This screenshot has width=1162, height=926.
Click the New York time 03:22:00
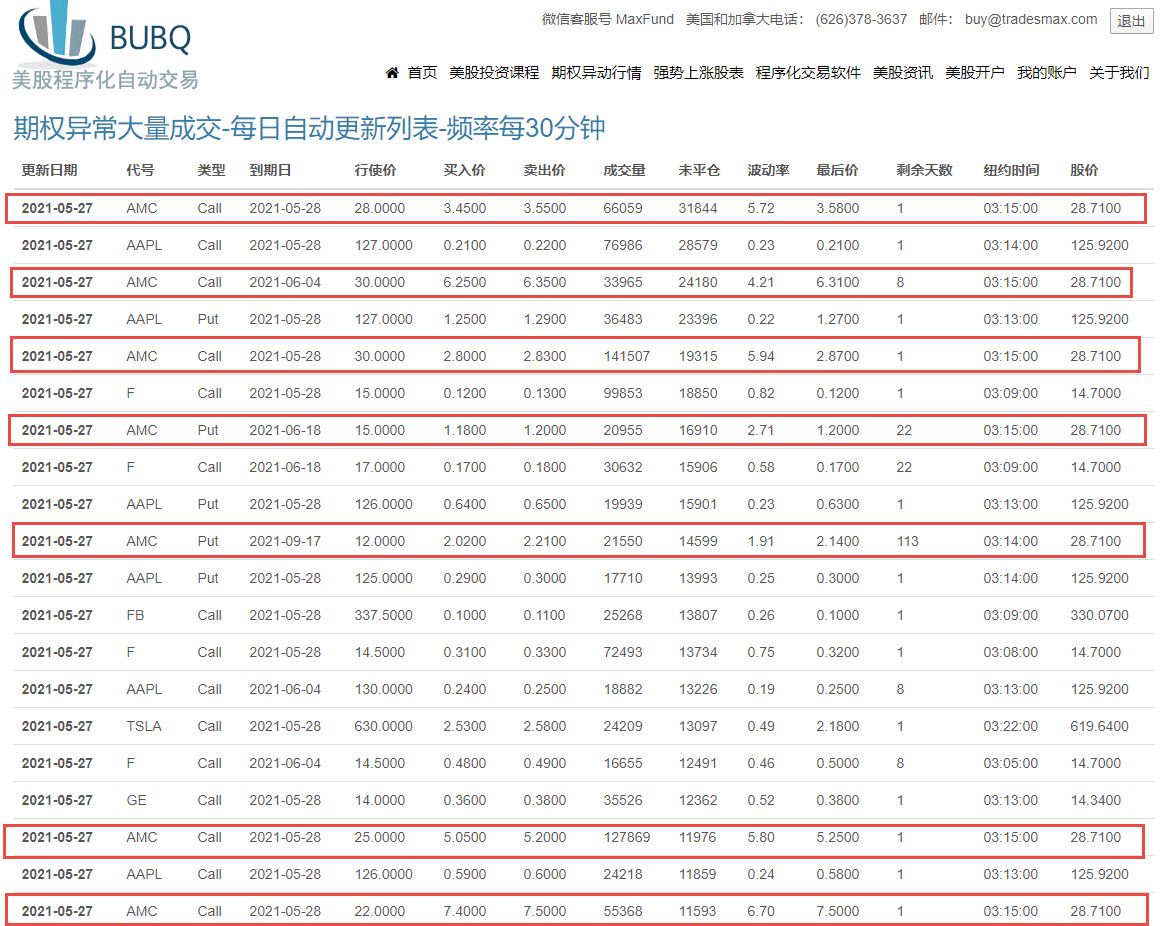pyautogui.click(x=1011, y=727)
